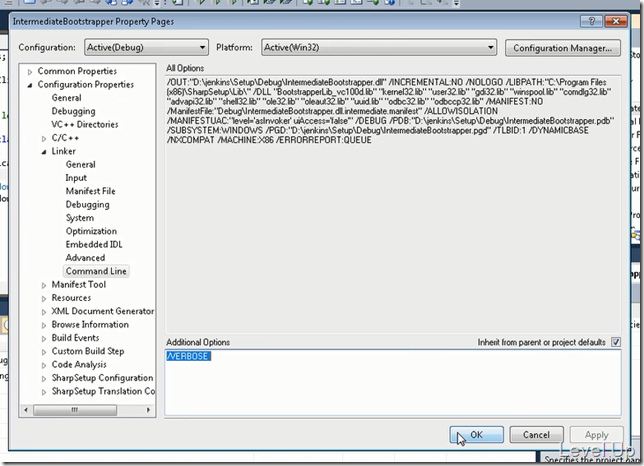The width and height of the screenshot is (644, 466).
Task: Select Code Analysis label
Action: coord(79,365)
